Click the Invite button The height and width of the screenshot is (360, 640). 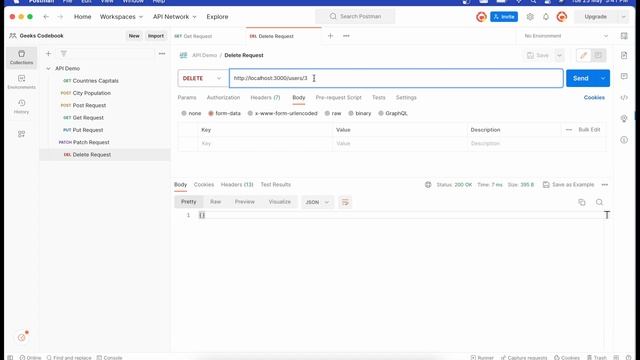pyautogui.click(x=504, y=17)
